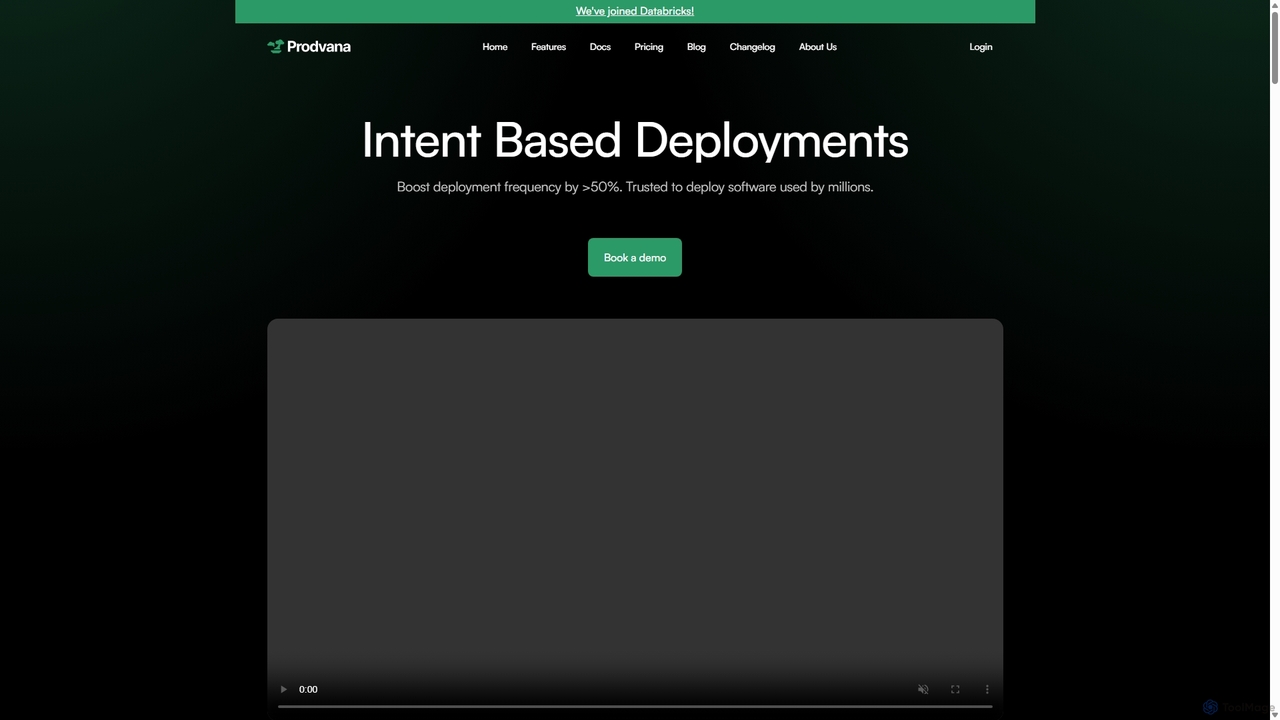This screenshot has width=1280, height=720.
Task: Click the page vertical scrollbar thumb
Action: (1274, 44)
